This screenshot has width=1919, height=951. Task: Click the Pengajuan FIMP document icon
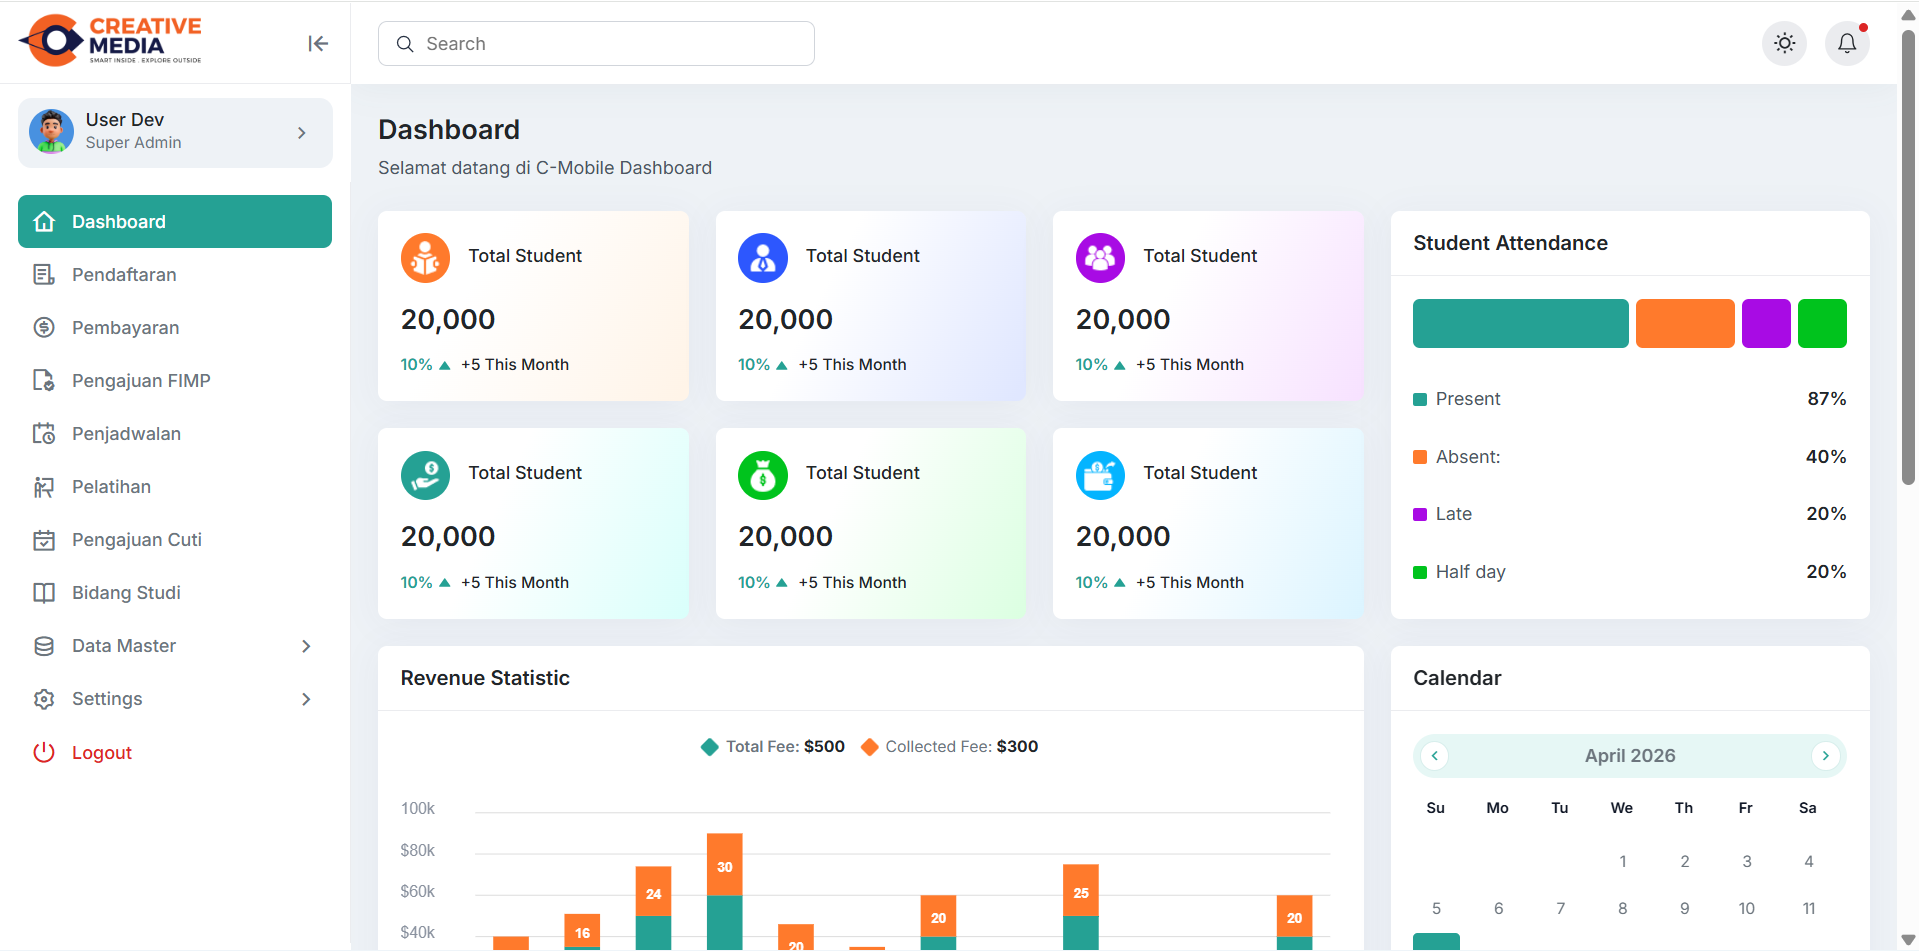point(44,380)
